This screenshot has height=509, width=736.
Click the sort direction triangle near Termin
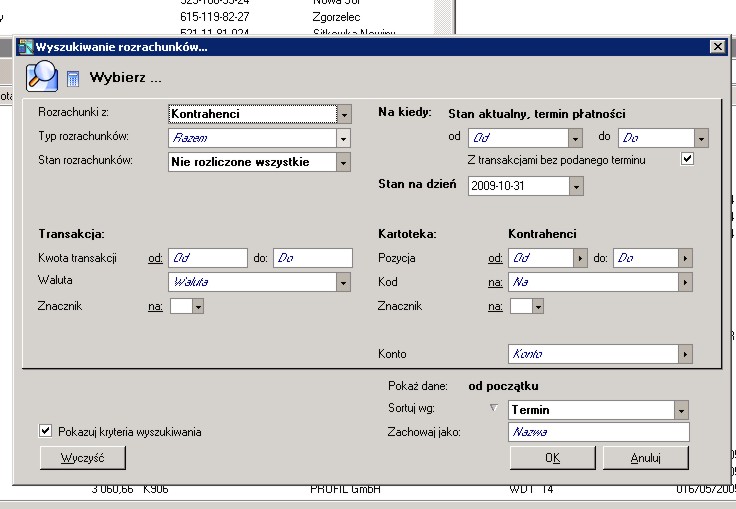point(492,409)
